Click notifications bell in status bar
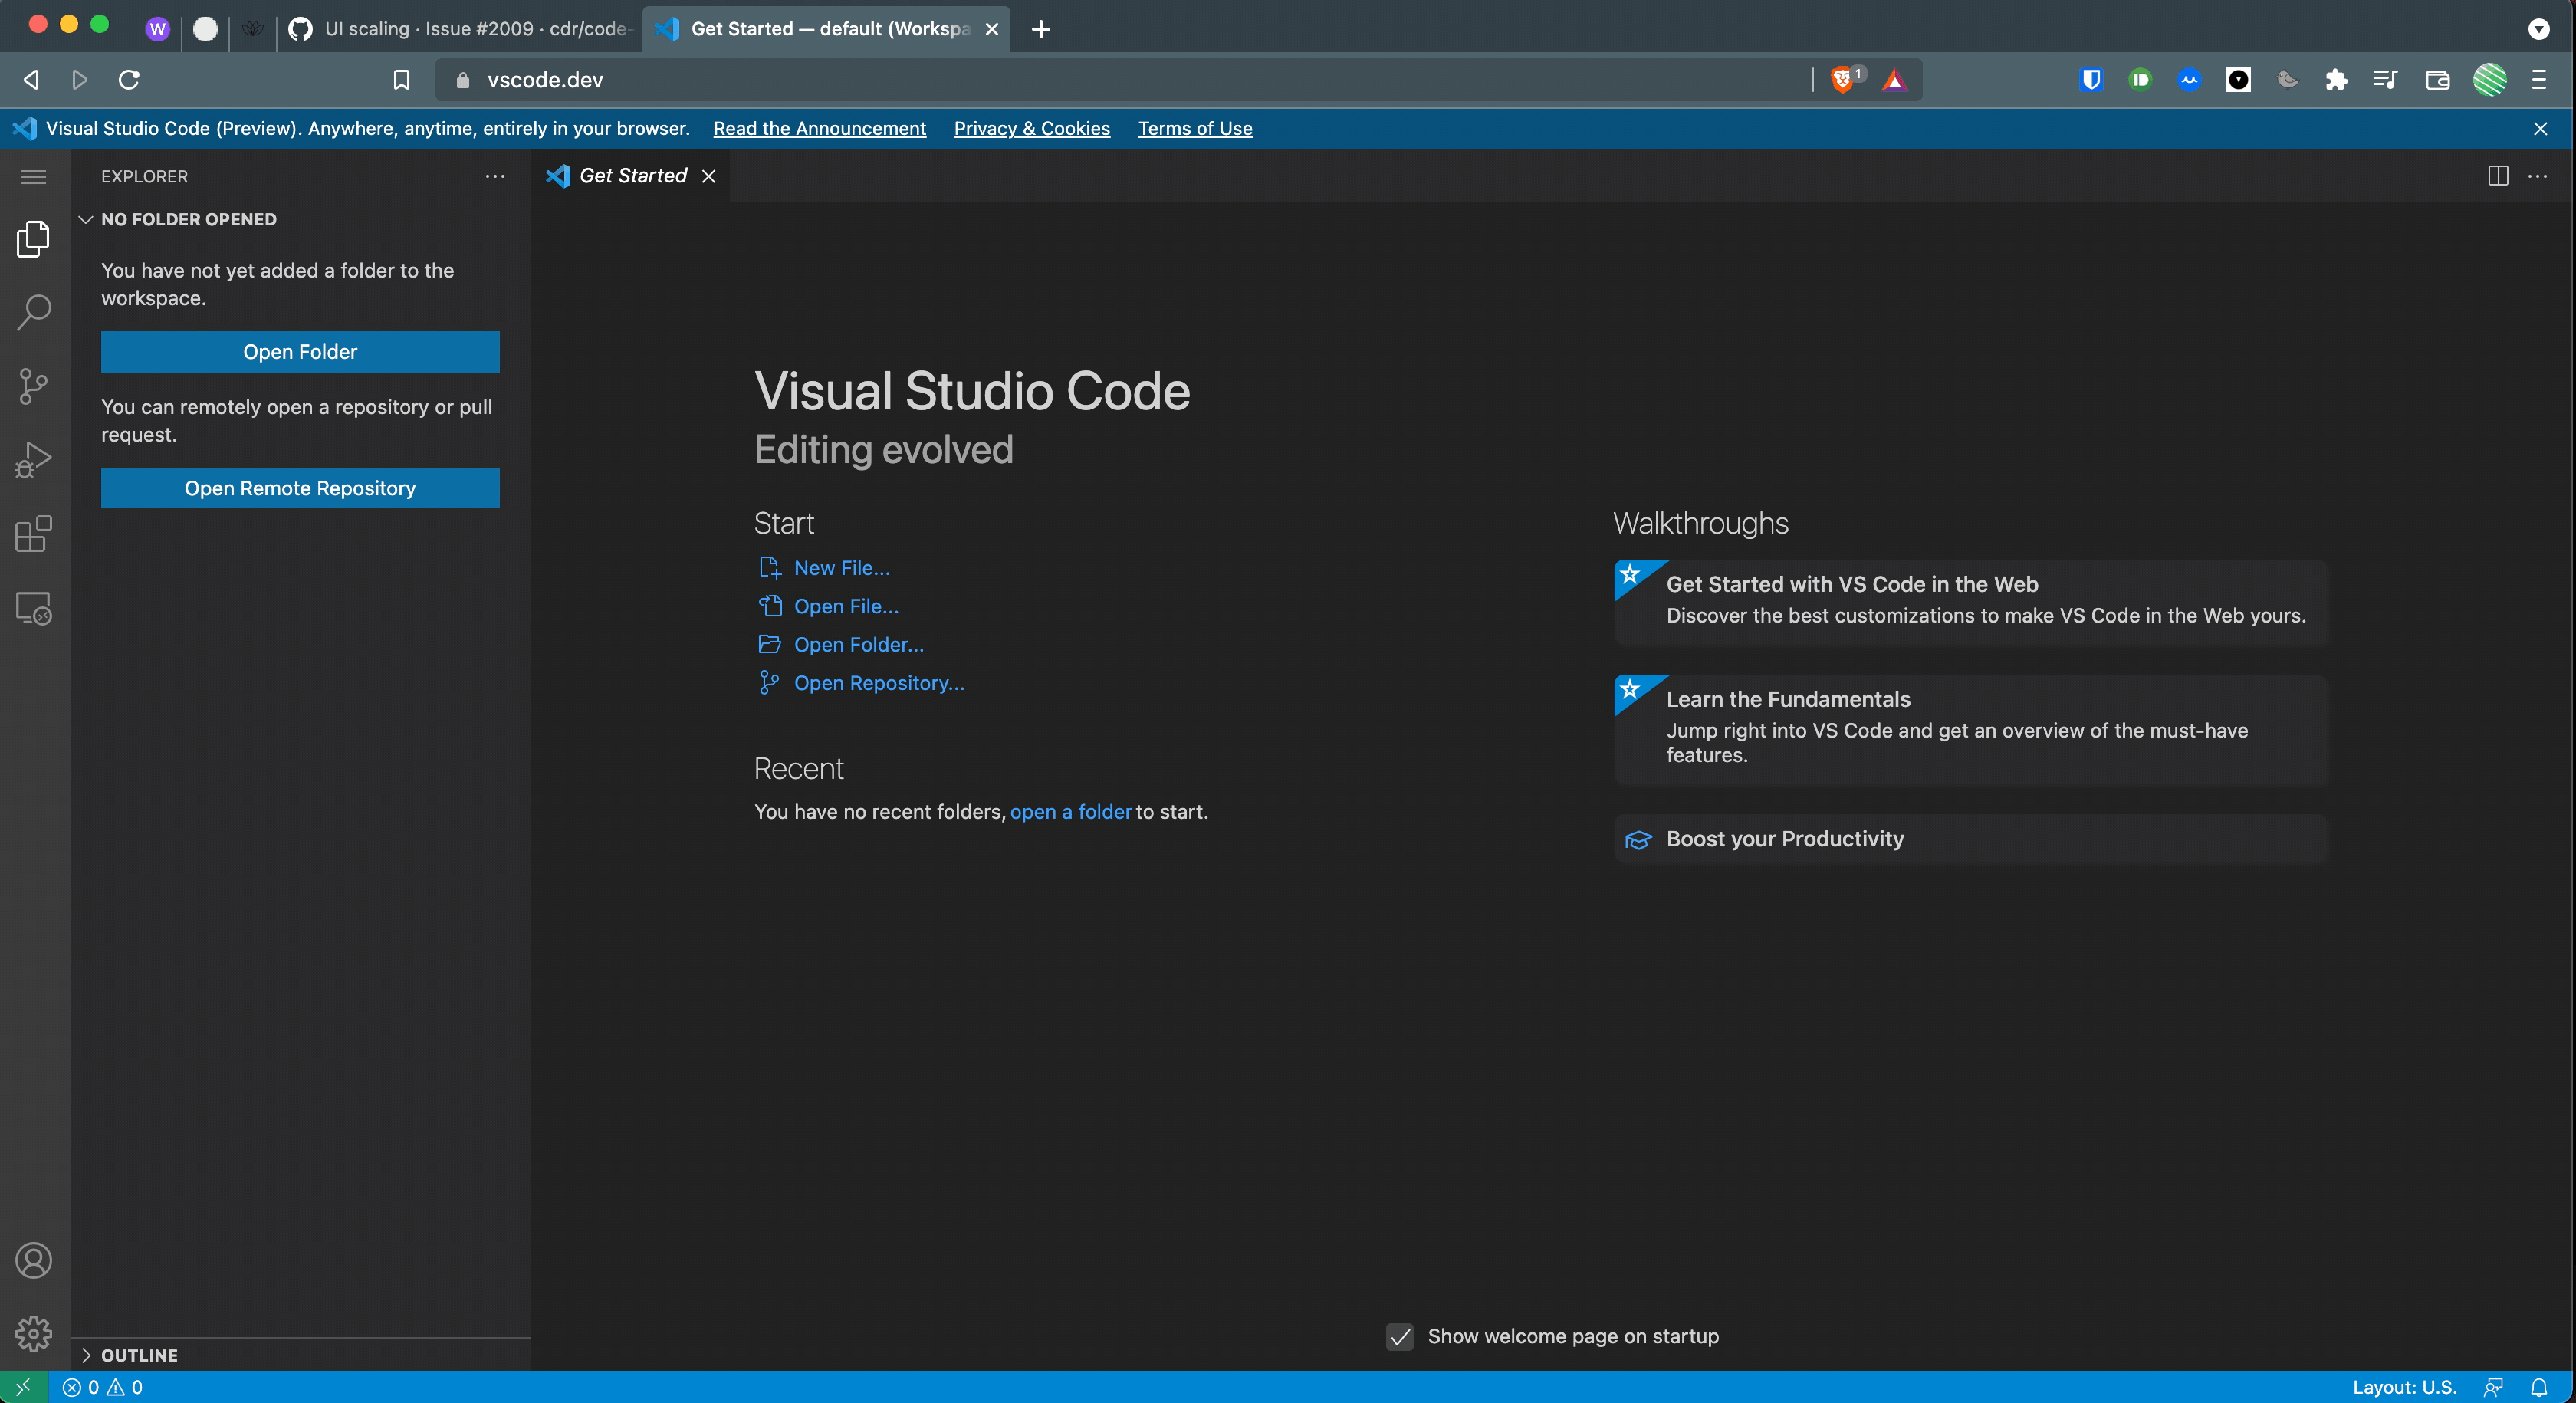The image size is (2576, 1403). (2539, 1387)
